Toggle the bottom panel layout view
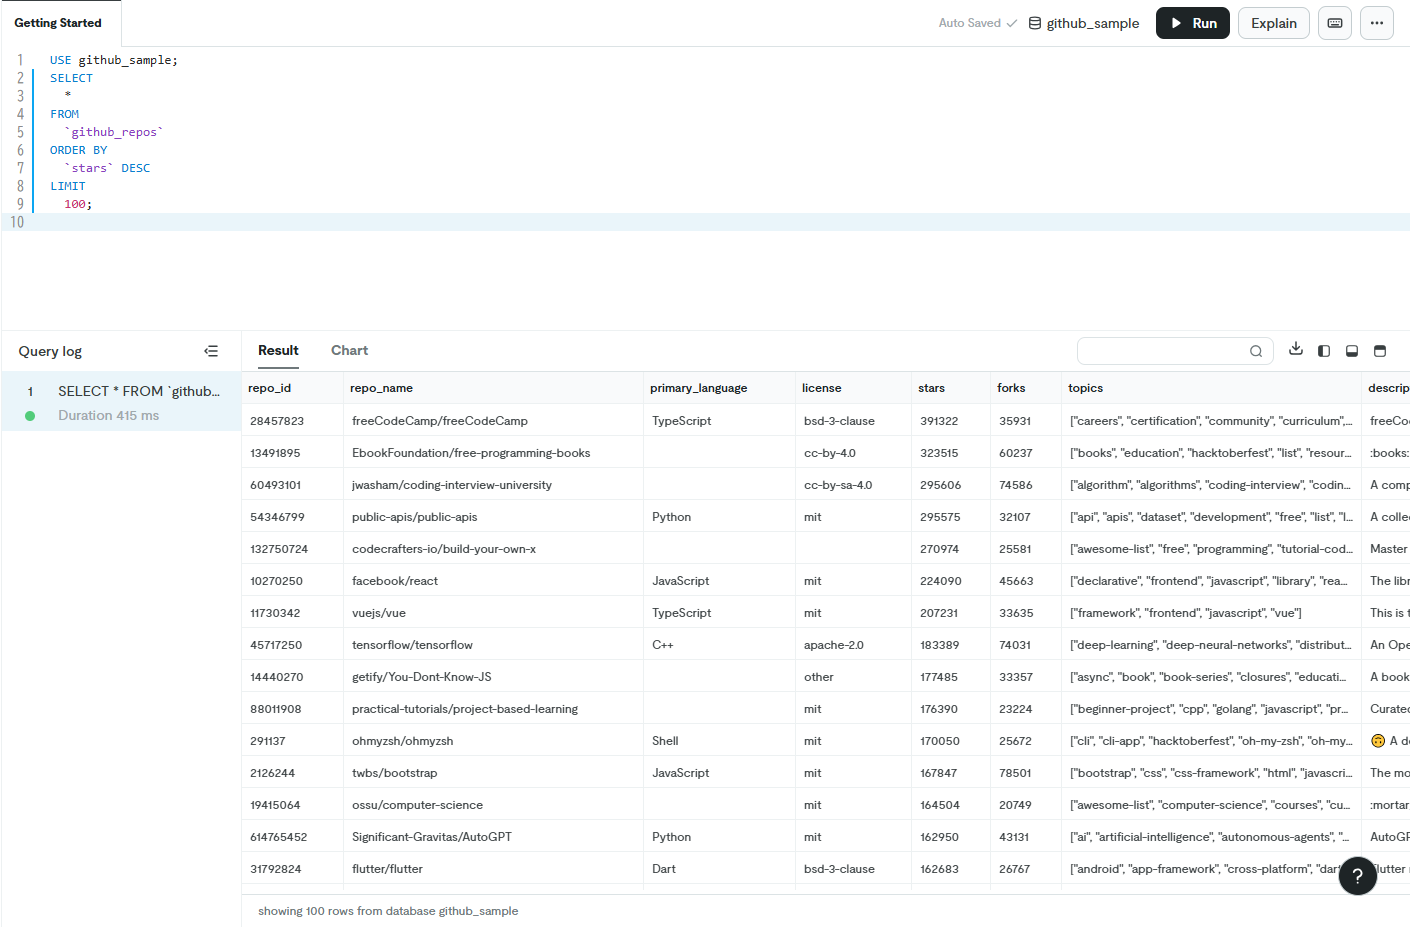1410x927 pixels. click(x=1351, y=351)
